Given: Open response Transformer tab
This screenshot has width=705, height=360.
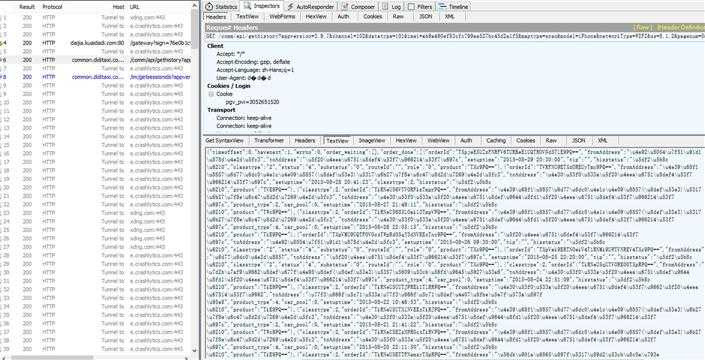Looking at the screenshot, I should coord(269,141).
